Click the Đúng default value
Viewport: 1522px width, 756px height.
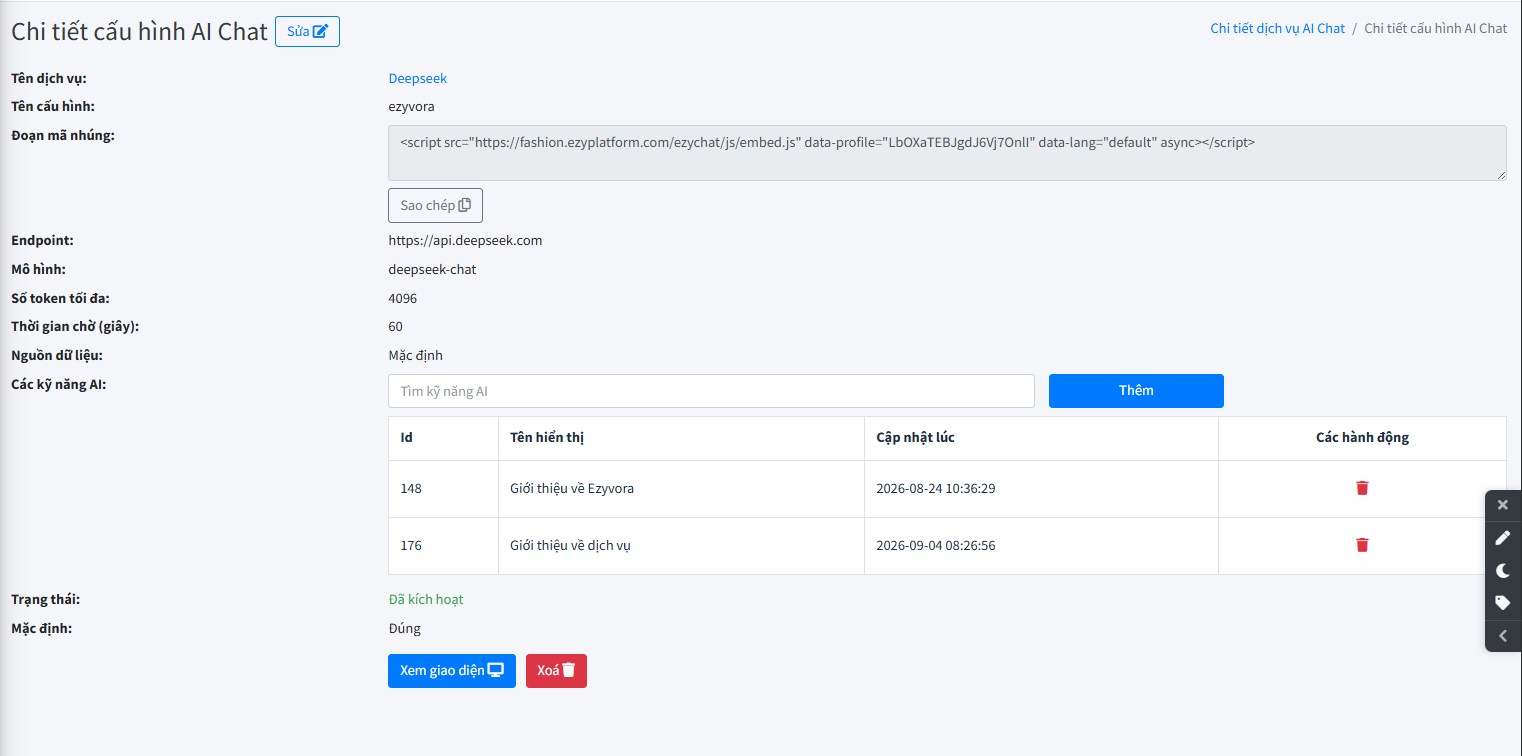[405, 628]
